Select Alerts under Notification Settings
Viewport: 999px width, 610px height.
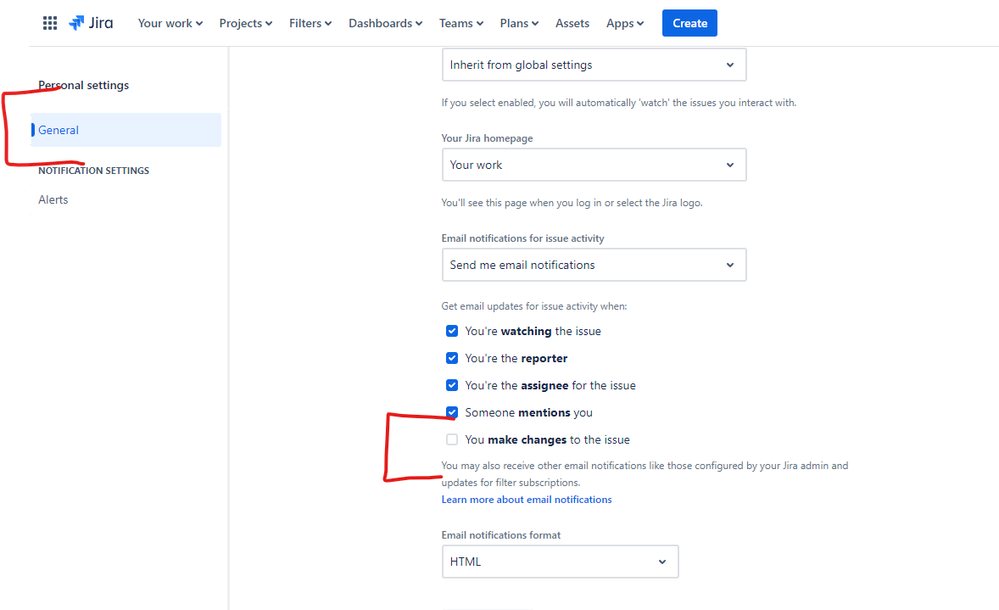(53, 199)
